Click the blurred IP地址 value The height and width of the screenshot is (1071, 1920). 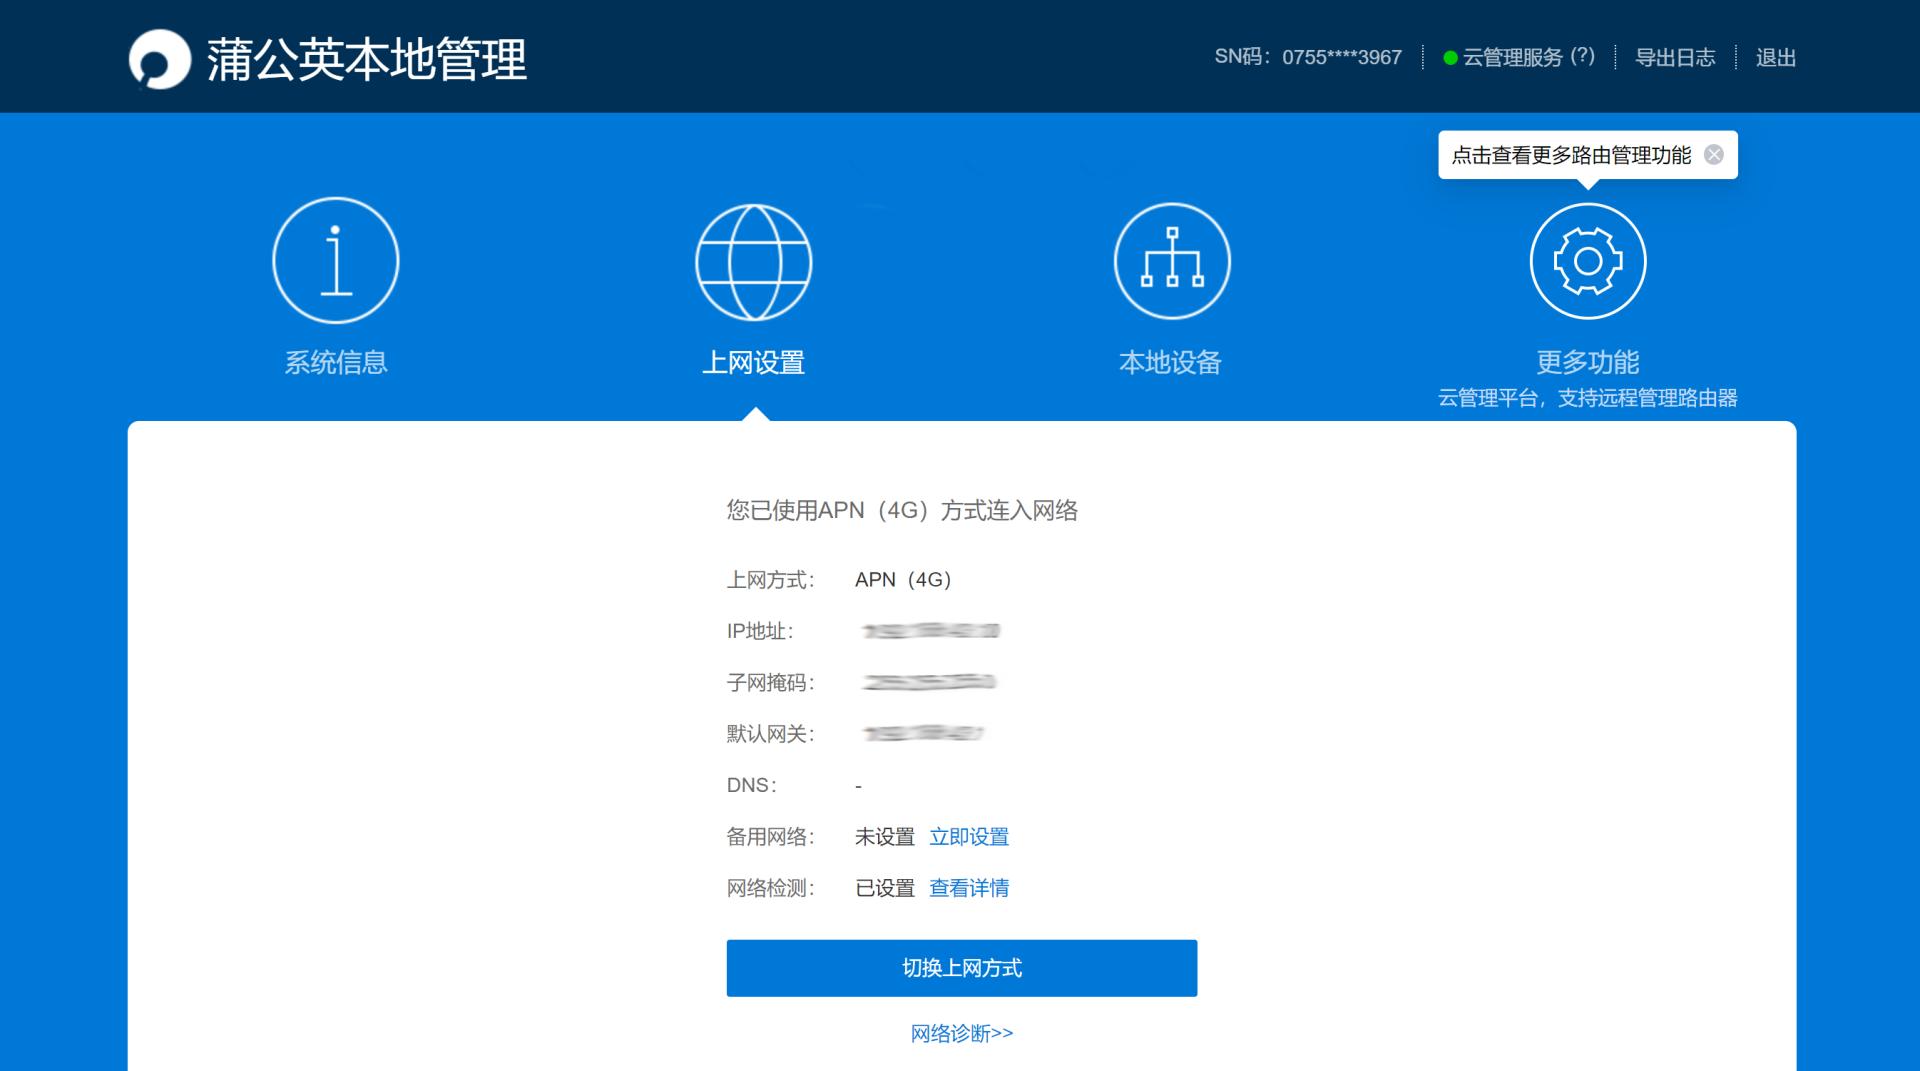930,630
